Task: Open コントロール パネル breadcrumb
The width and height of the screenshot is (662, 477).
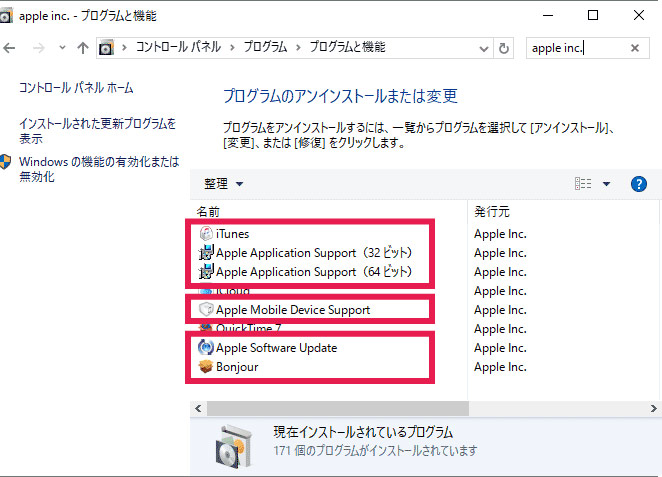Action: 178,47
